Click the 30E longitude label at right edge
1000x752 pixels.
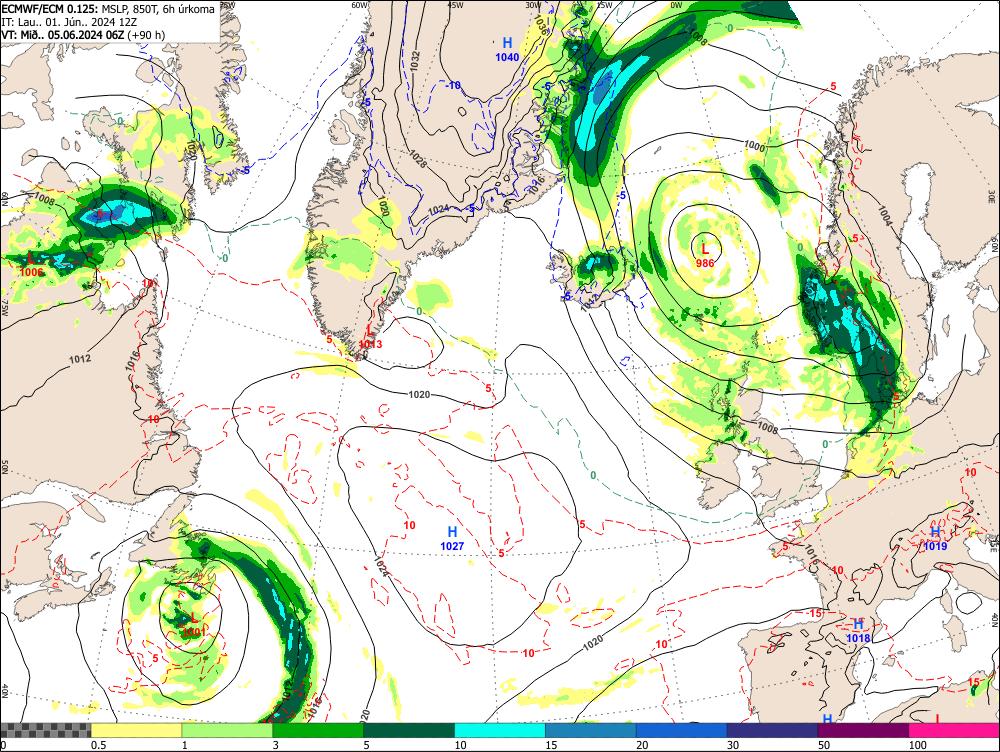coord(993,196)
